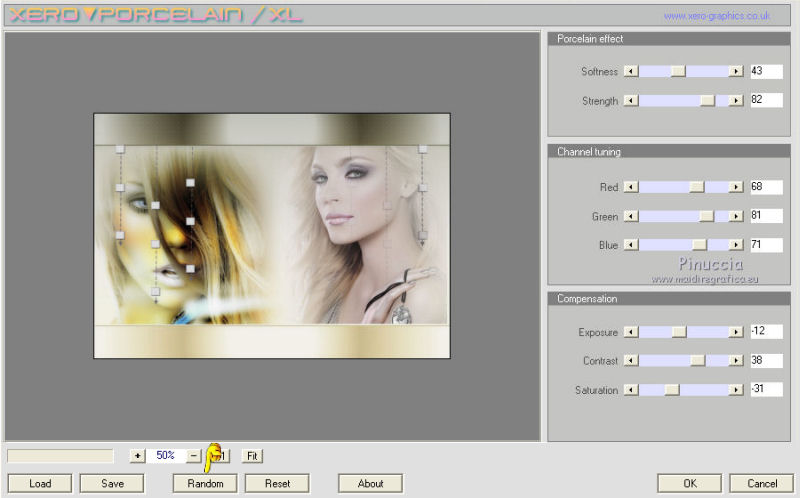Click the Save button
800x498 pixels.
[x=112, y=483]
